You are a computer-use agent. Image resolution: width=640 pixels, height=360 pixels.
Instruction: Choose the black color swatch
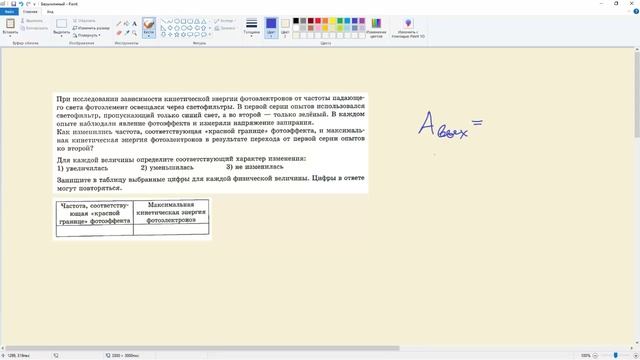point(296,21)
